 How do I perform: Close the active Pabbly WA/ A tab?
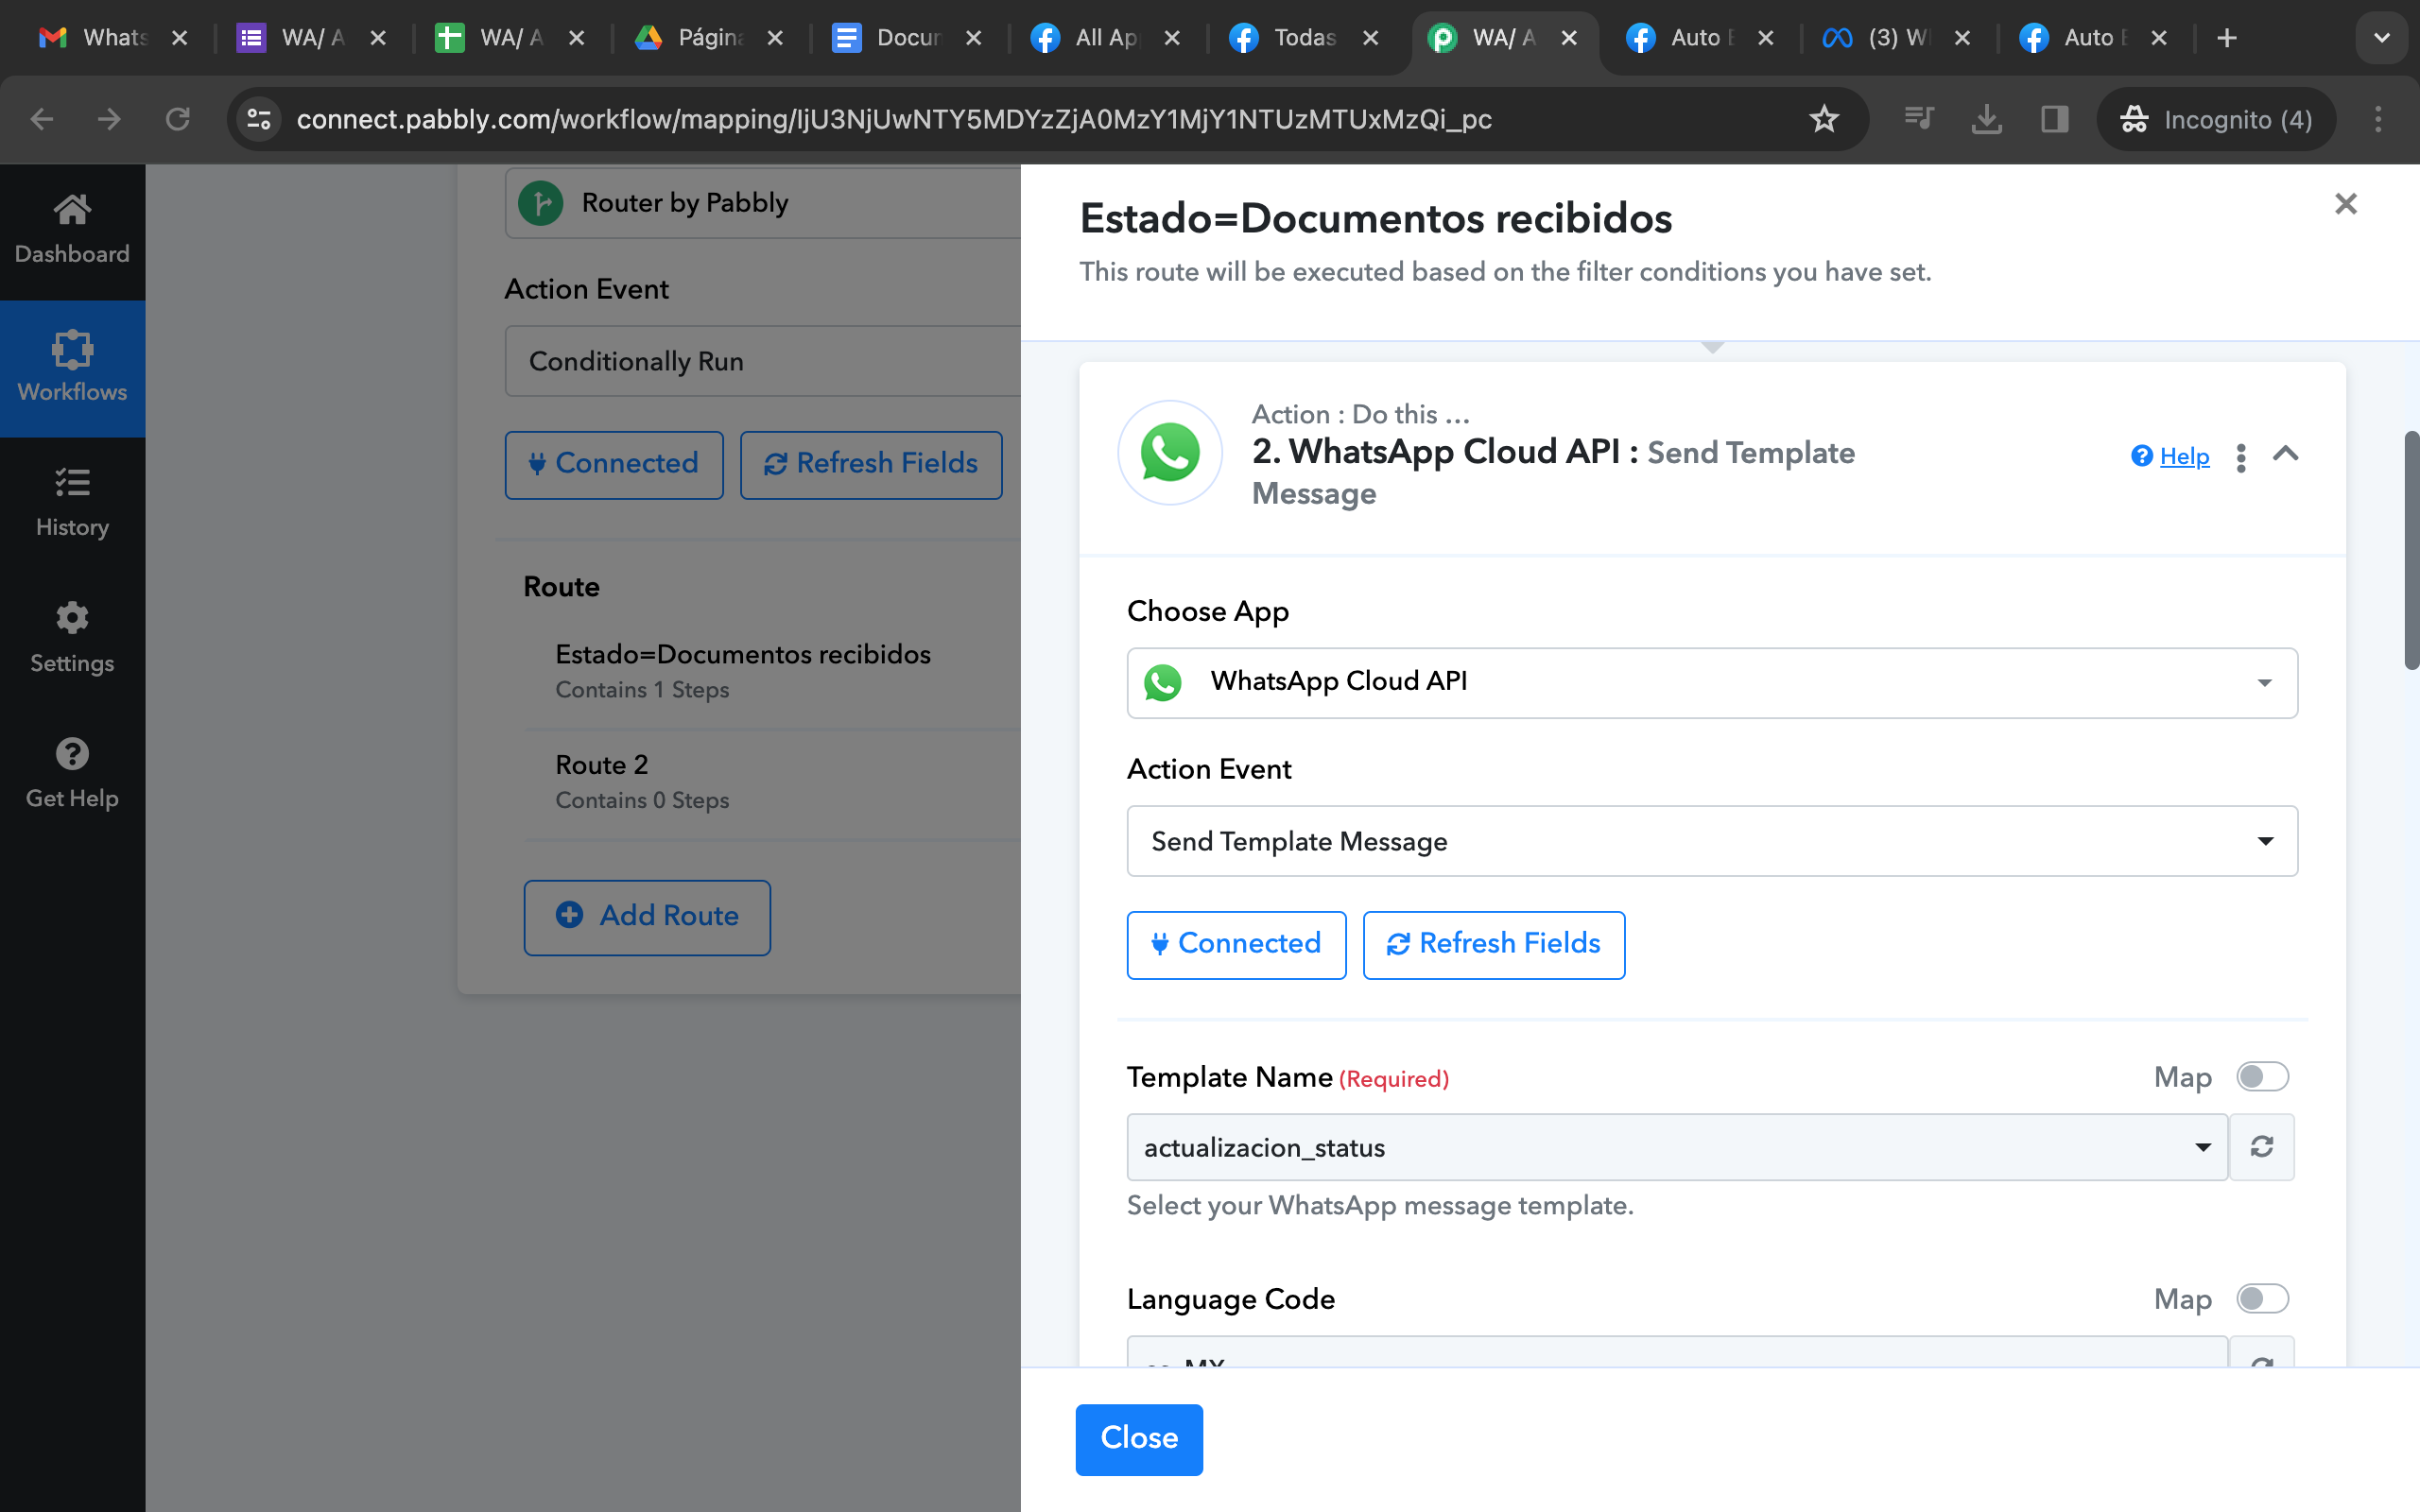(1570, 38)
